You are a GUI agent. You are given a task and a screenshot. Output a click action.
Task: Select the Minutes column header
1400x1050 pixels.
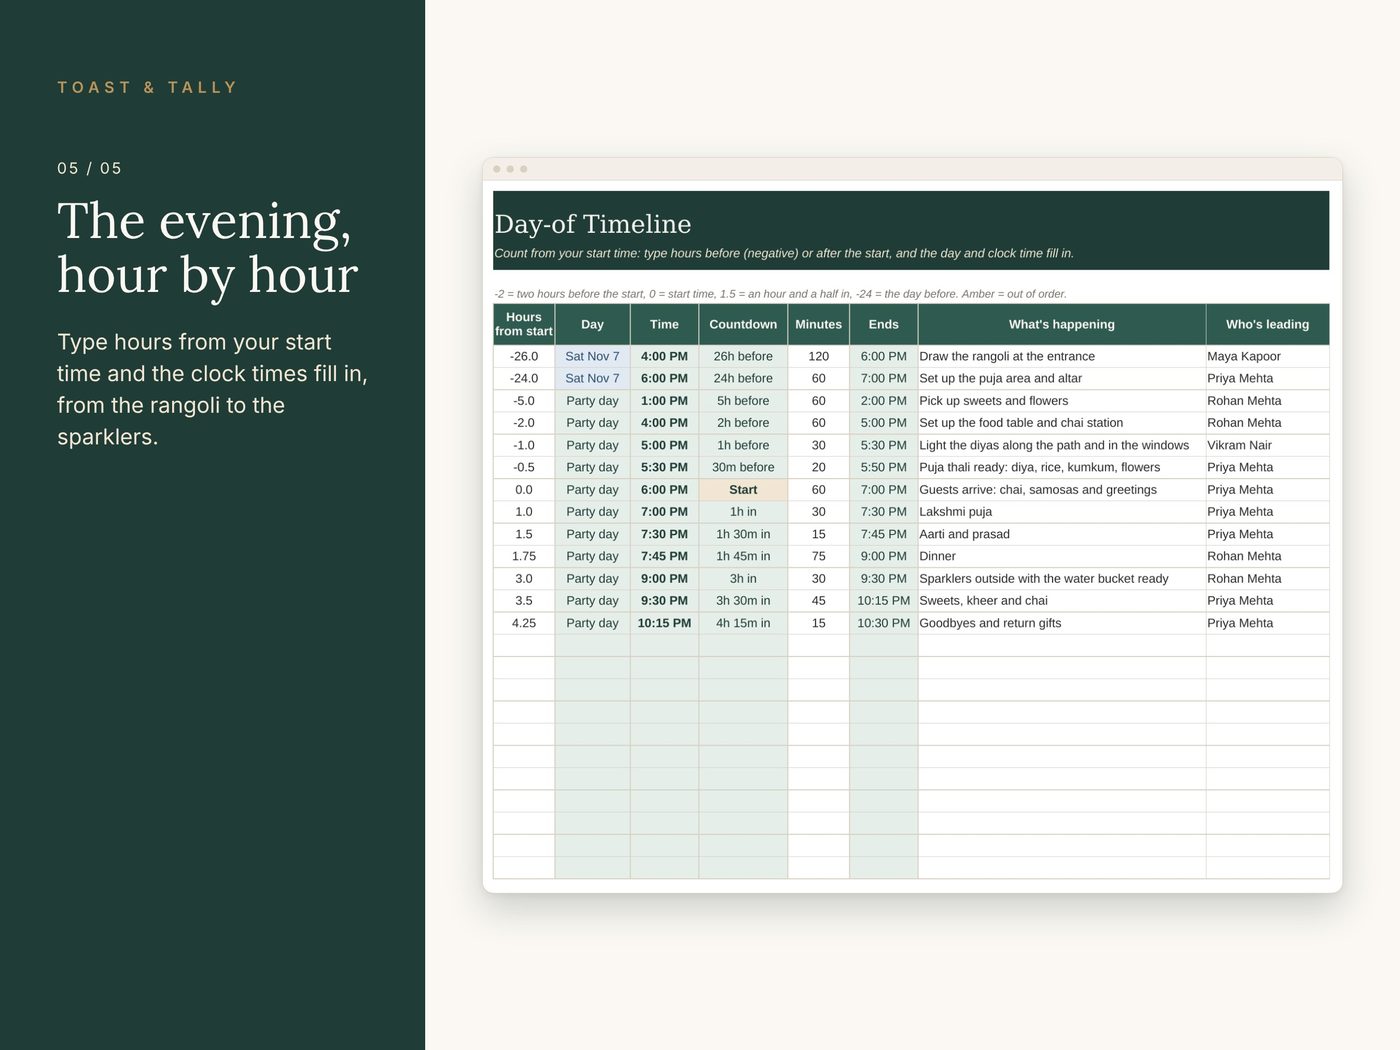pos(819,324)
